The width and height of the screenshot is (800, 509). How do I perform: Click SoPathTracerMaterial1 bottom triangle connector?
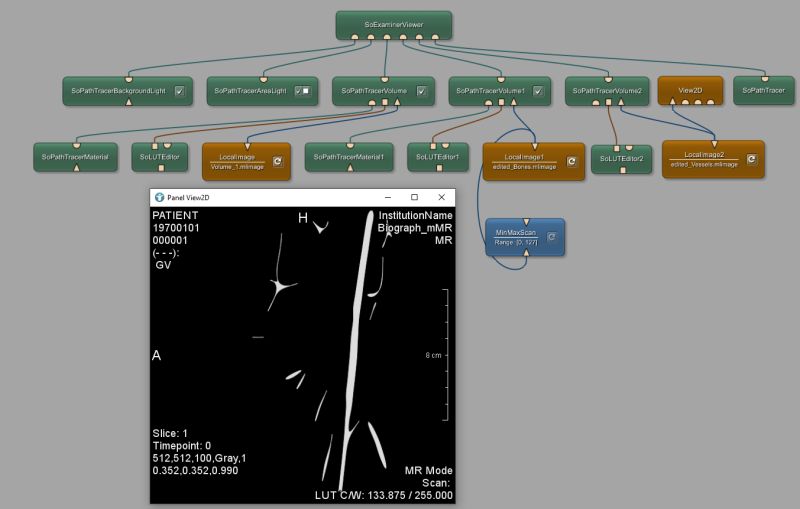350,168
